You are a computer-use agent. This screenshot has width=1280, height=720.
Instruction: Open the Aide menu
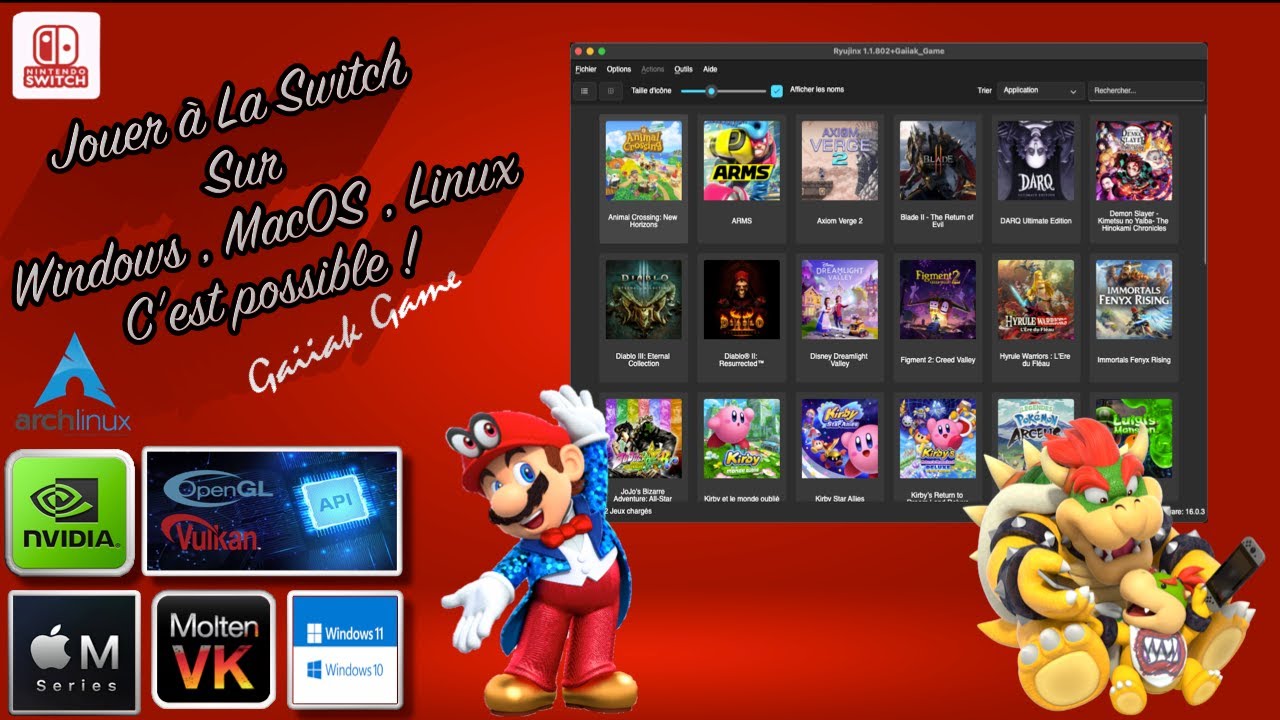710,69
